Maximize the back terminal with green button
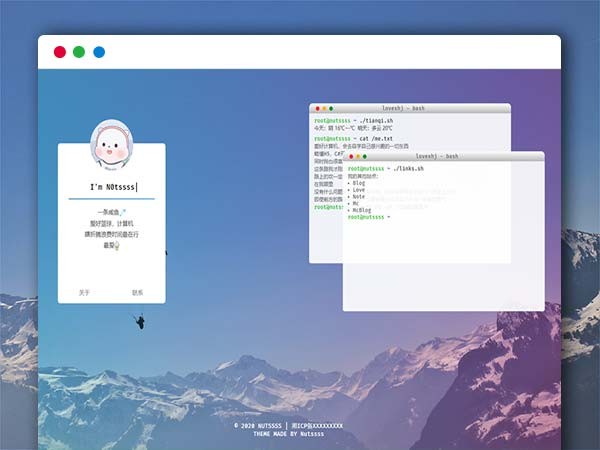 click(x=330, y=108)
